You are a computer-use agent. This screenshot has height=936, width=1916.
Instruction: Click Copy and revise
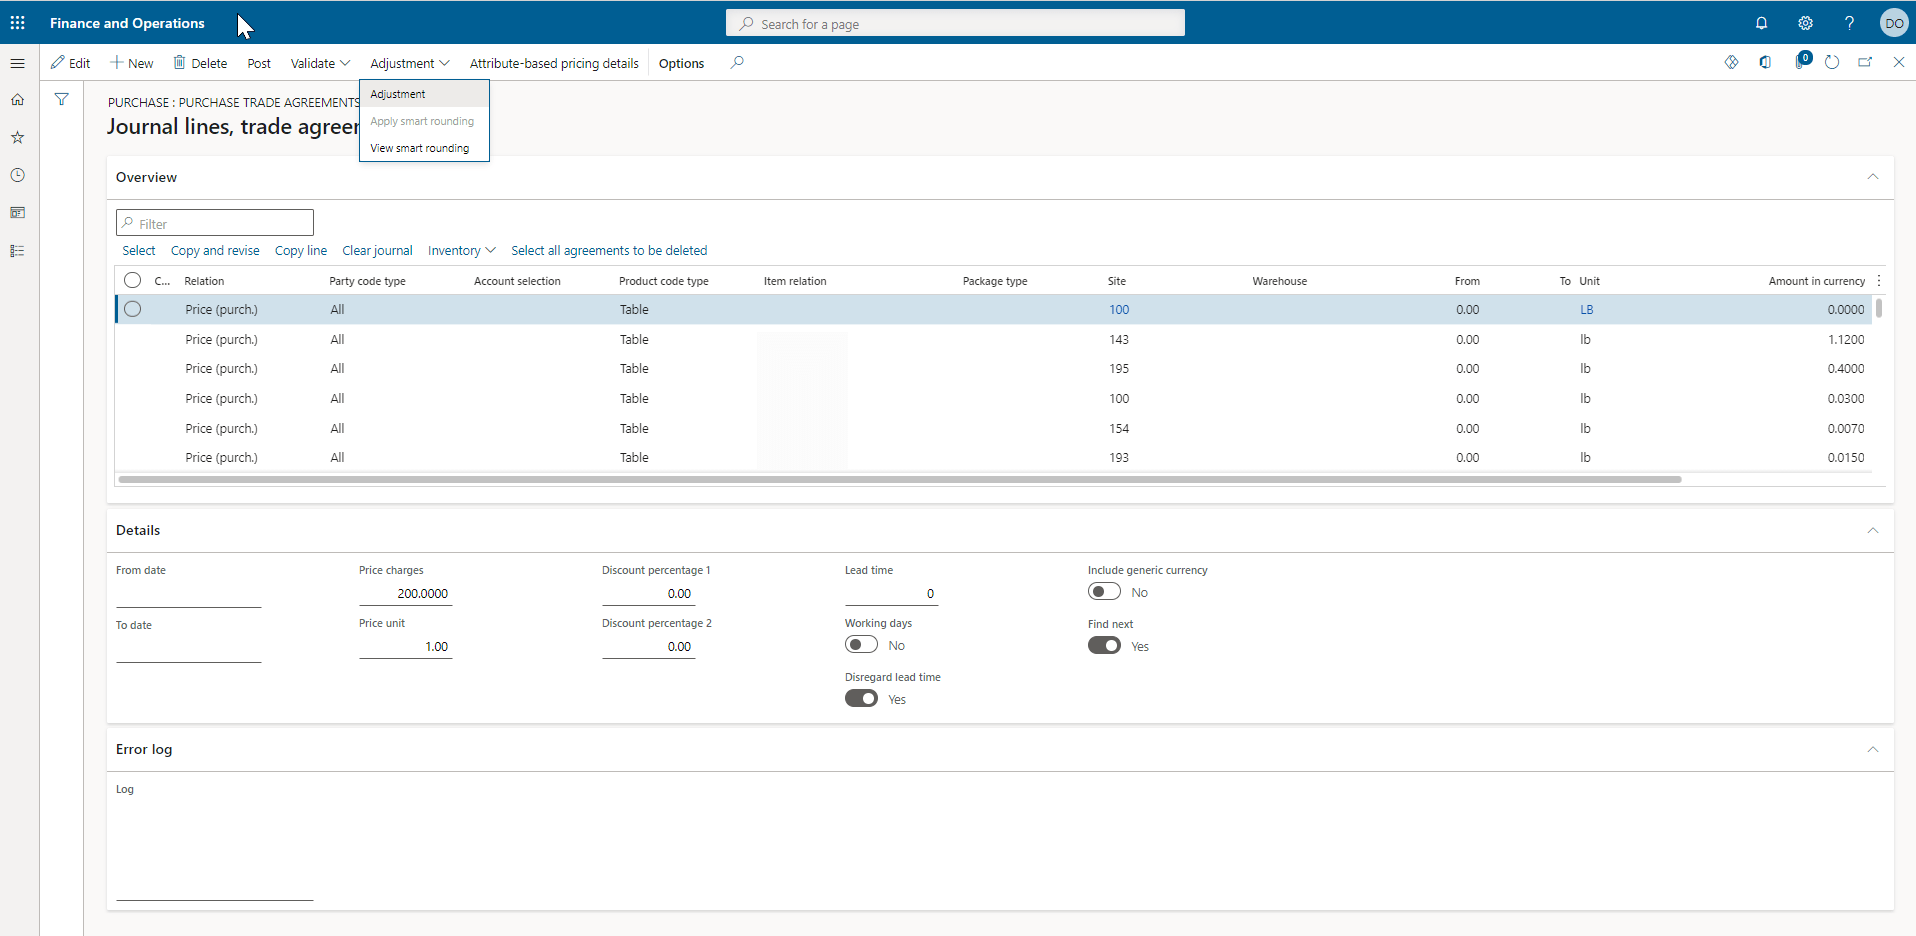click(214, 250)
